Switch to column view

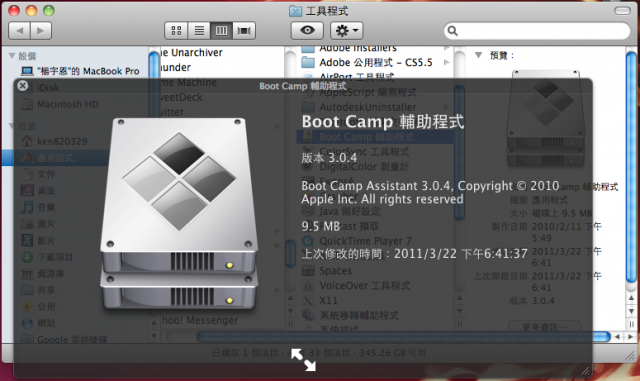222,31
